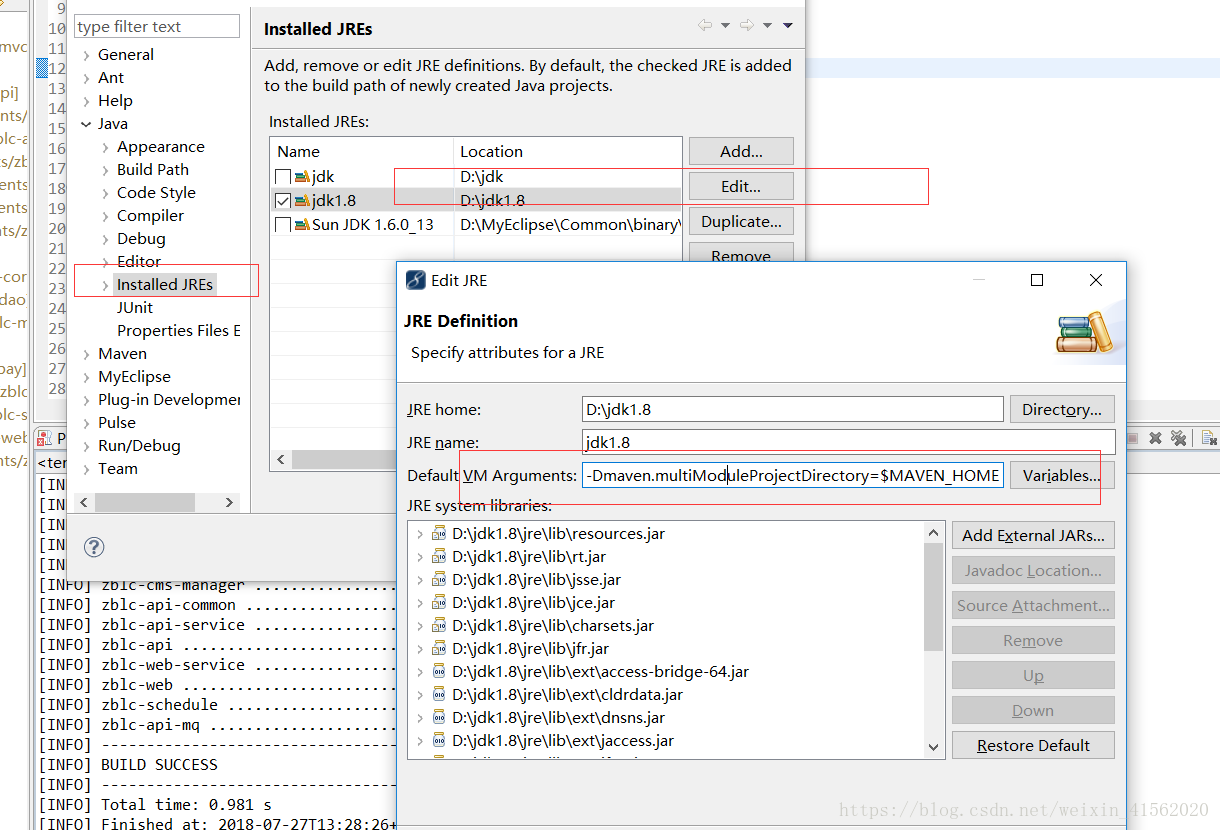Screen dimensions: 1220x830
Task: Expand the Build Path node
Action: pyautogui.click(x=106, y=170)
